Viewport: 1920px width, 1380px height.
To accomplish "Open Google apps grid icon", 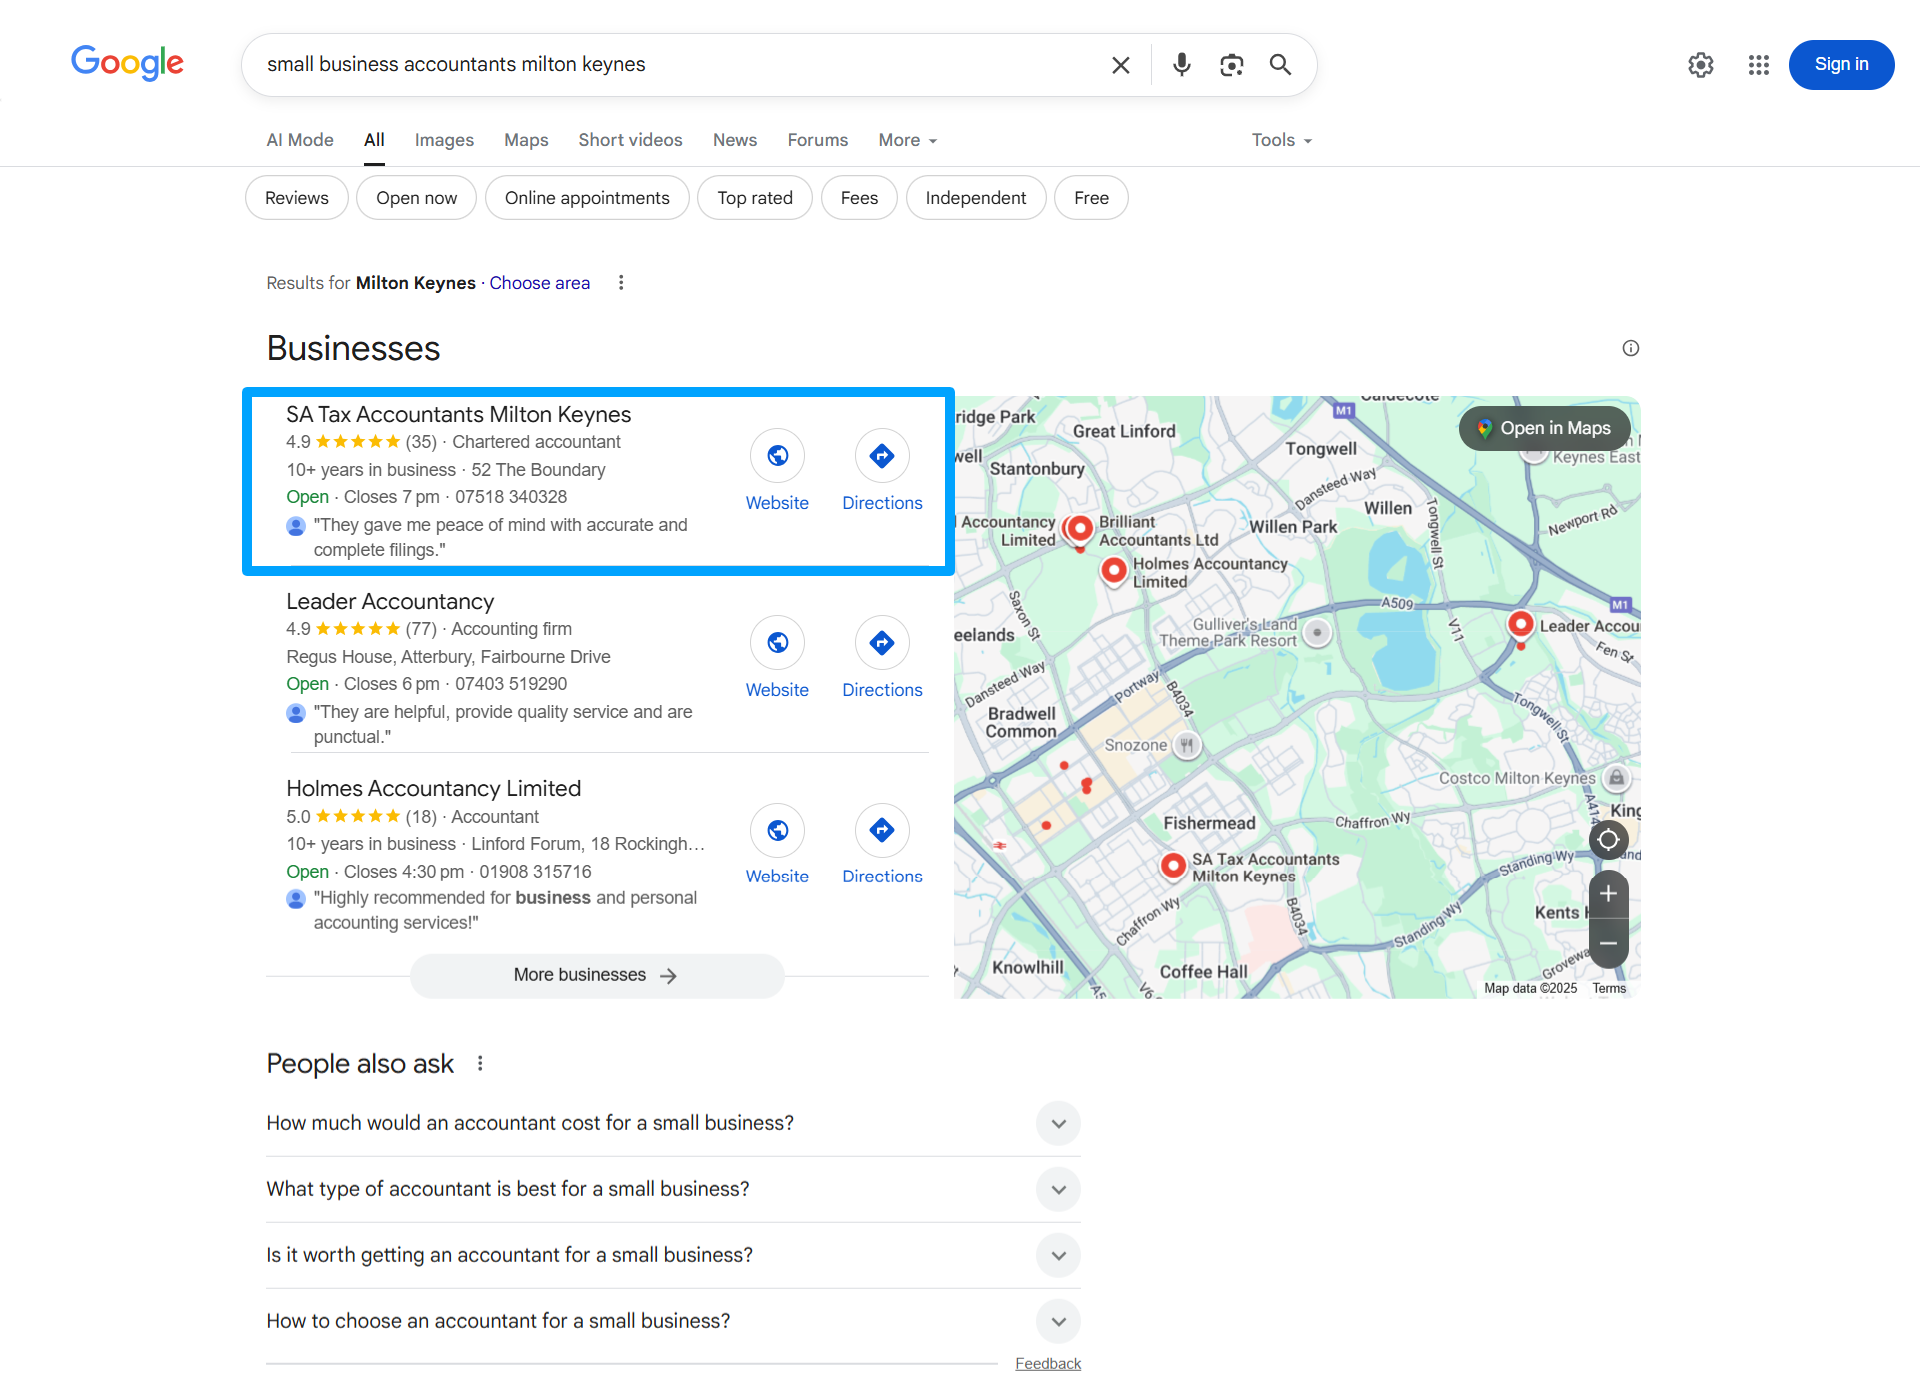I will pyautogui.click(x=1758, y=65).
